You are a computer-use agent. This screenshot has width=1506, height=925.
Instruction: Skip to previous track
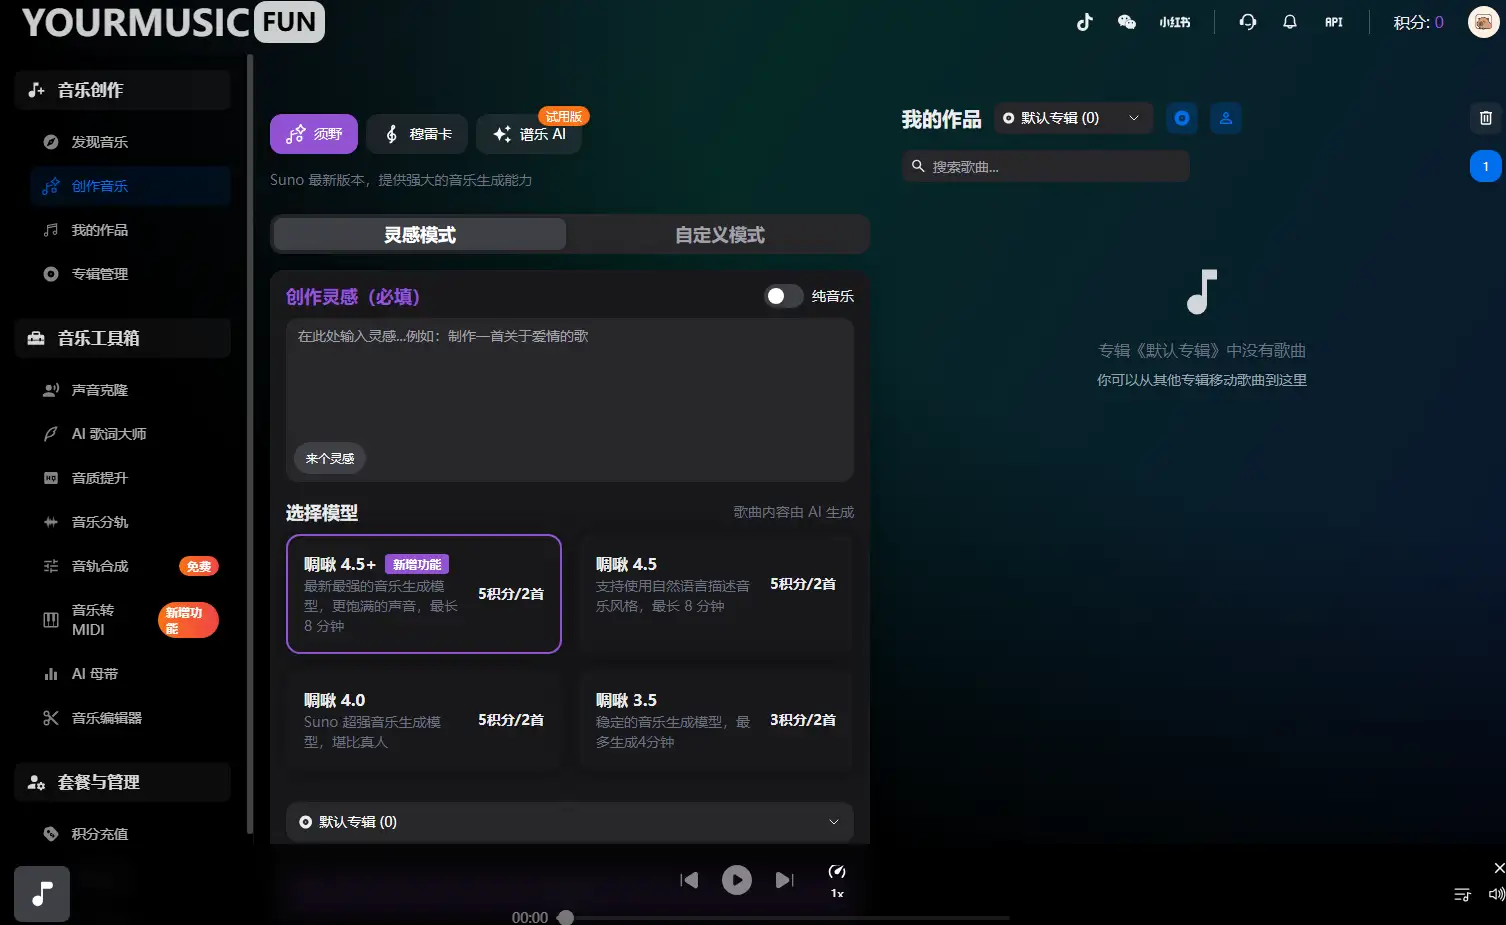pyautogui.click(x=689, y=880)
